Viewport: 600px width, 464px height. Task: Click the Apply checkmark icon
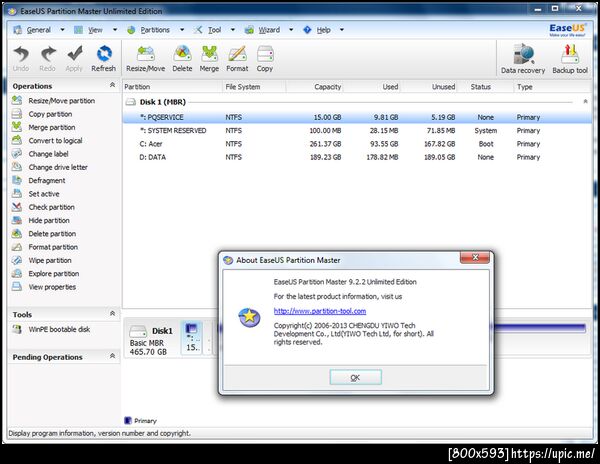pyautogui.click(x=74, y=59)
